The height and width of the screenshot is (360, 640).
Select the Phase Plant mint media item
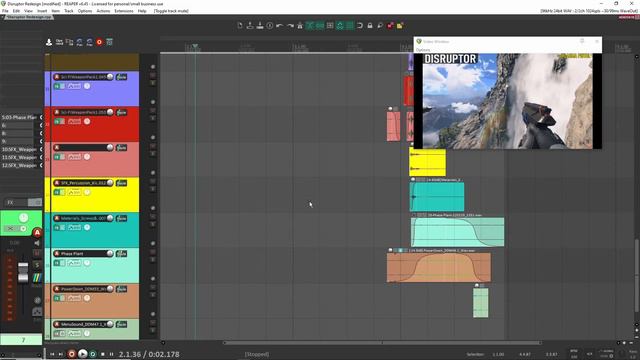(458, 232)
